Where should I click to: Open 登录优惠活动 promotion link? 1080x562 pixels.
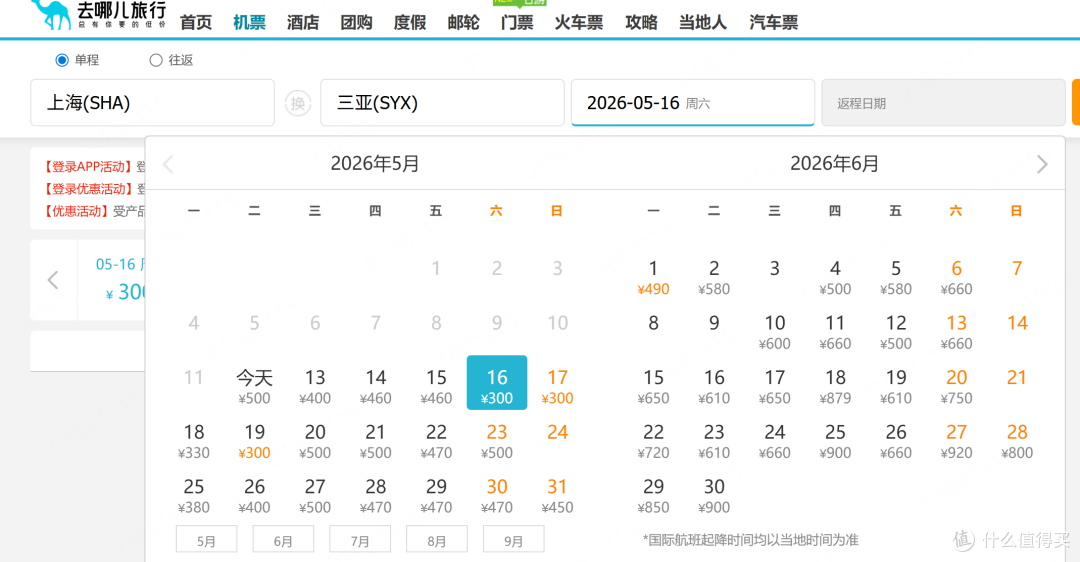pos(88,189)
